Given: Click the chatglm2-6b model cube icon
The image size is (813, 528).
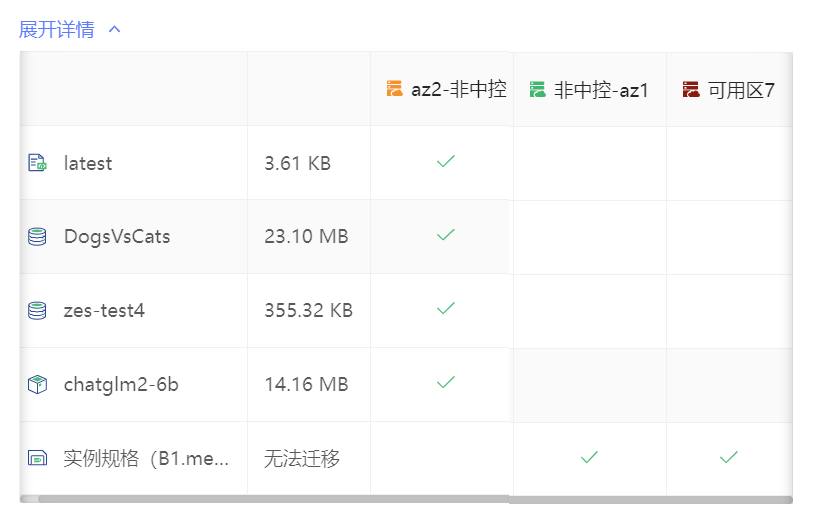Looking at the screenshot, I should tap(37, 384).
